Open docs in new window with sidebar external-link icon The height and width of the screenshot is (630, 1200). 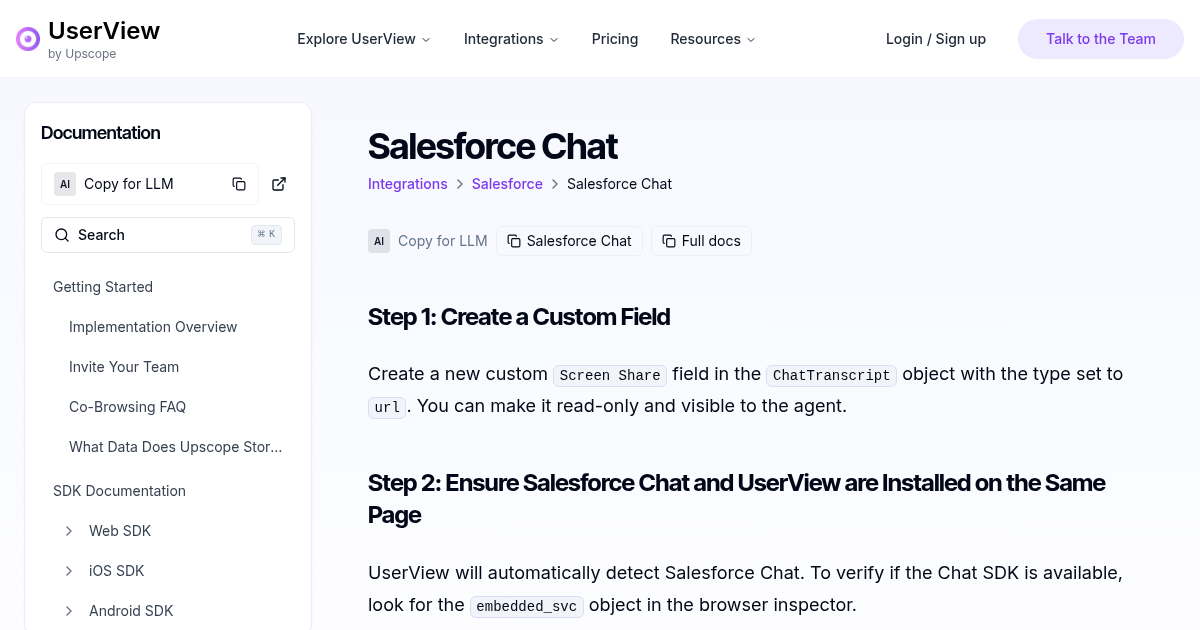pos(279,184)
